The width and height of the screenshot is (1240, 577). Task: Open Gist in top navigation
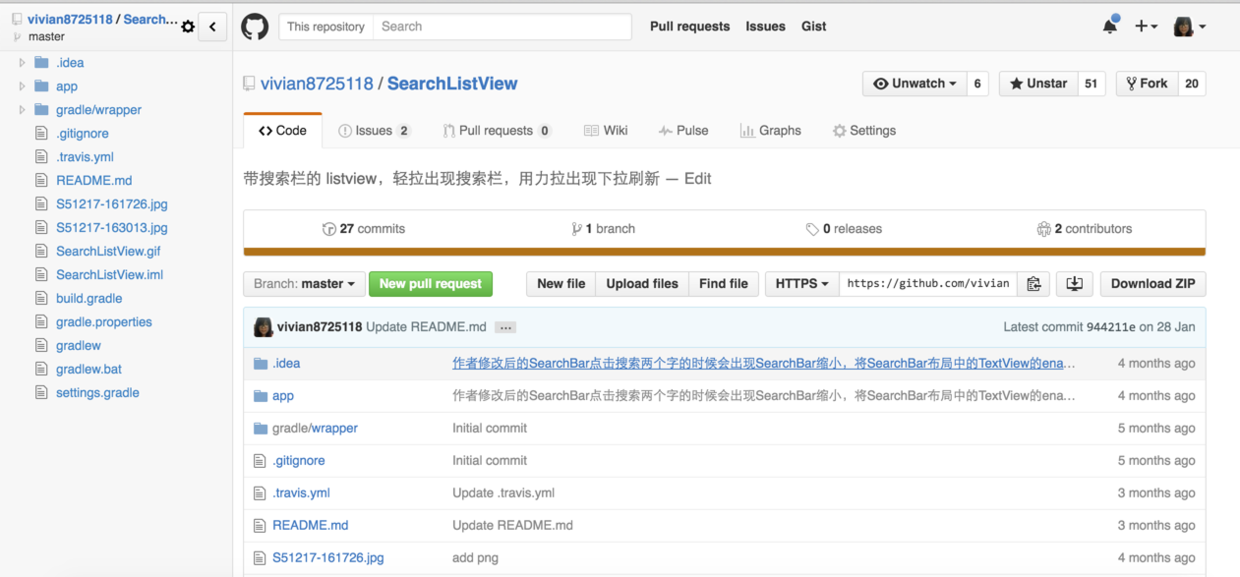[x=814, y=27]
